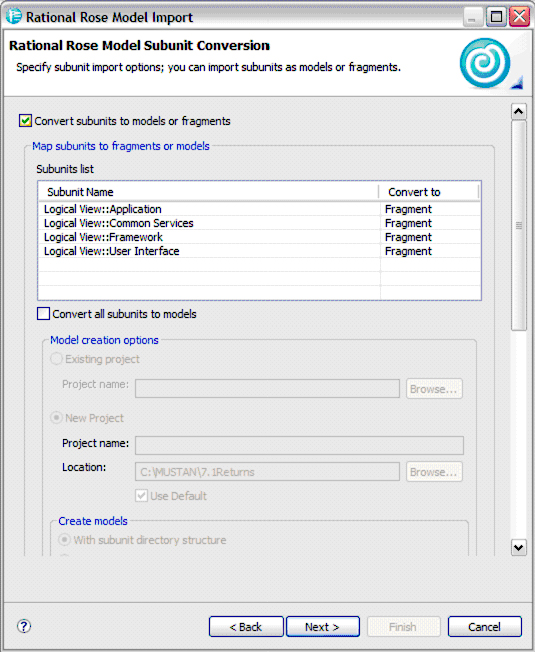Click the scrollbar down arrow
This screenshot has height=652, width=535.
(518, 547)
